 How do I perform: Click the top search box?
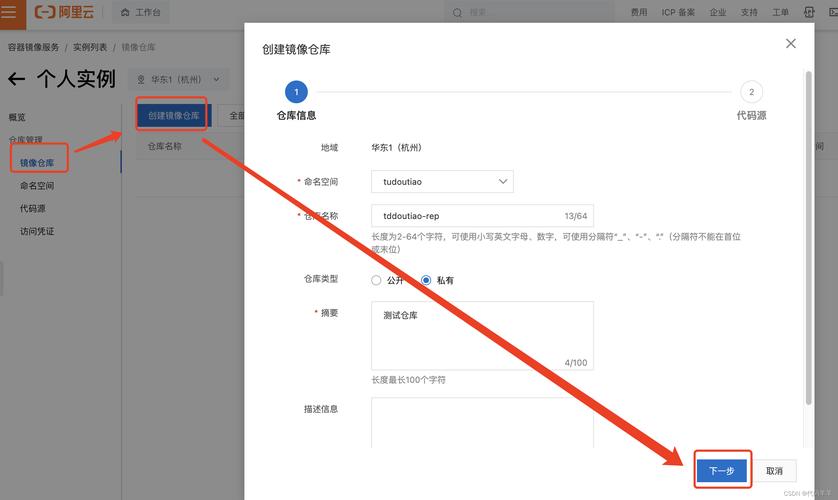click(529, 12)
